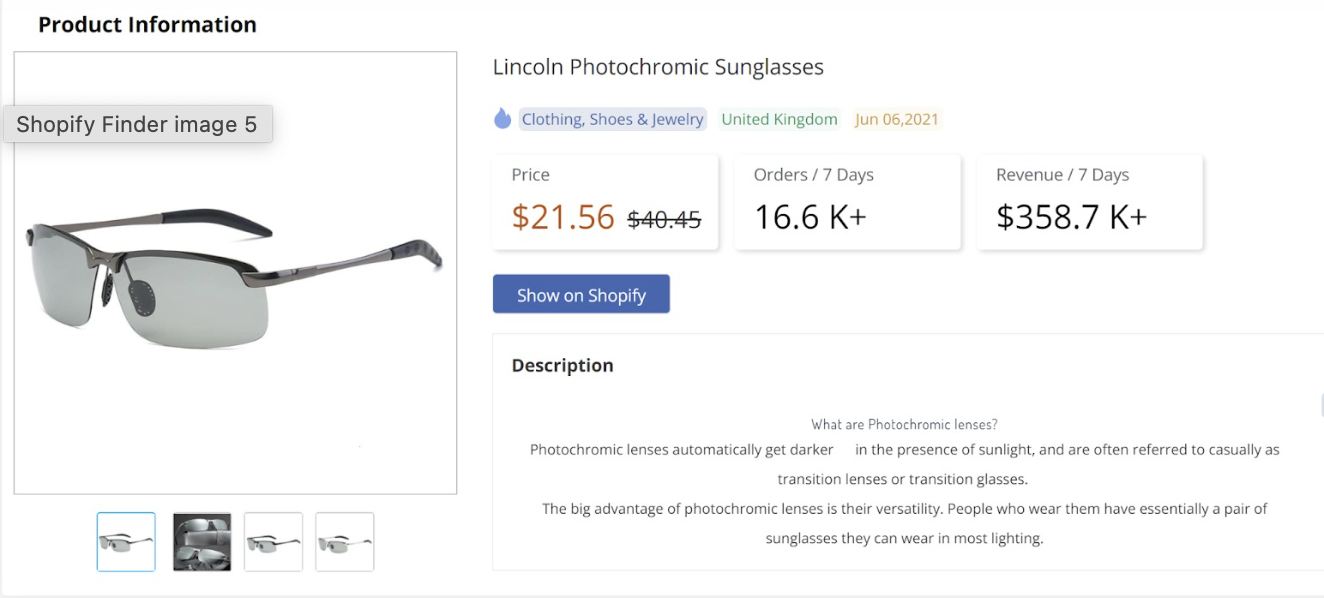Select the first sunglasses thumbnail
Screen dimensions: 1324x598
[x=125, y=541]
